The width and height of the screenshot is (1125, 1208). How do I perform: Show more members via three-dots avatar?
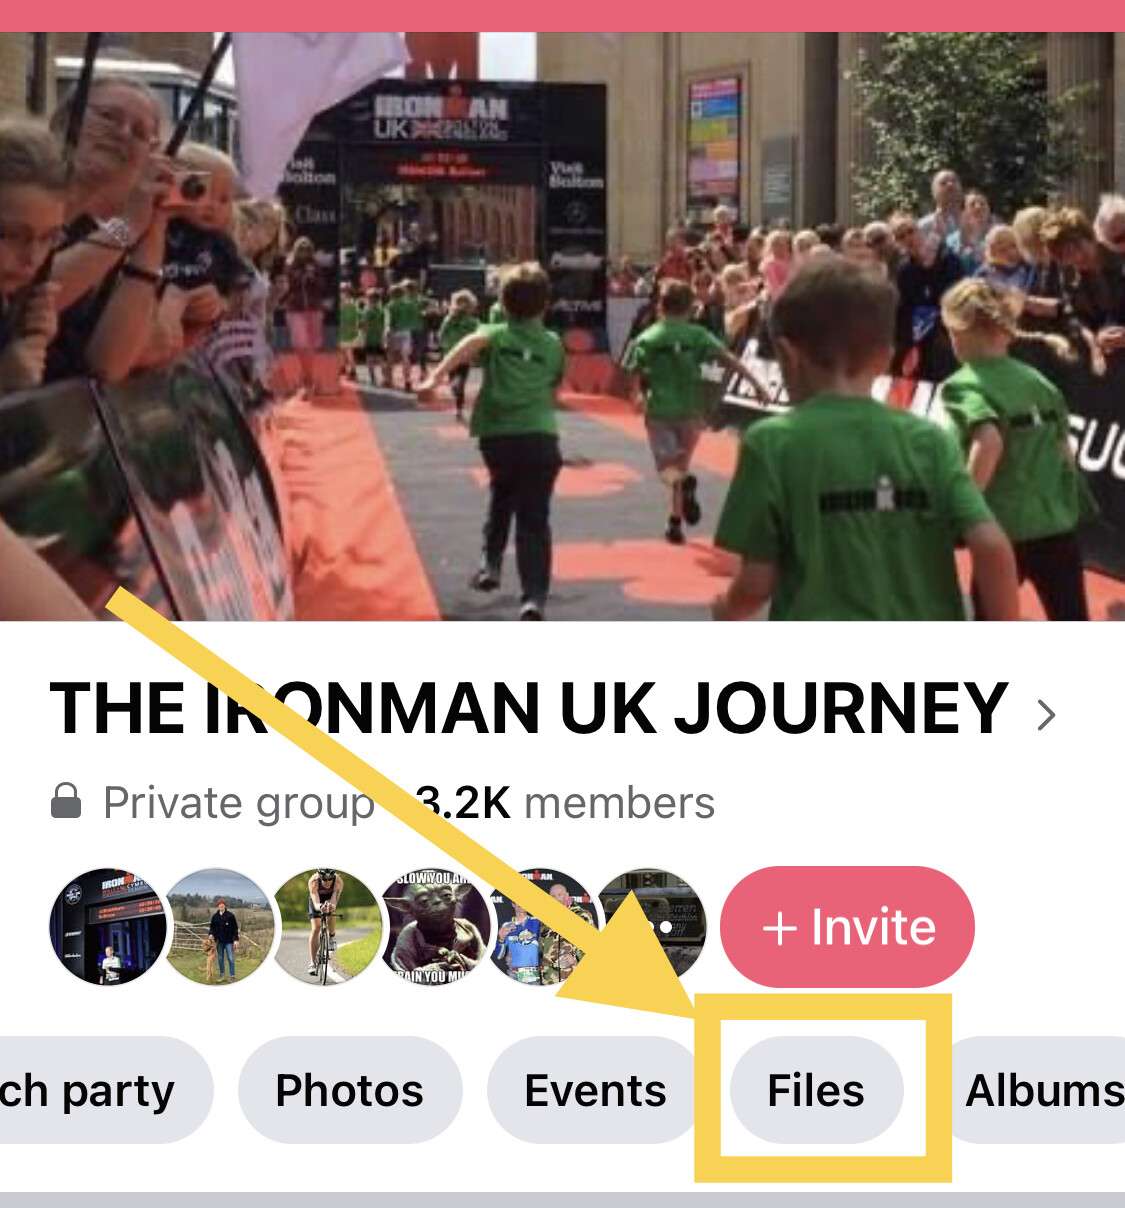pyautogui.click(x=650, y=927)
